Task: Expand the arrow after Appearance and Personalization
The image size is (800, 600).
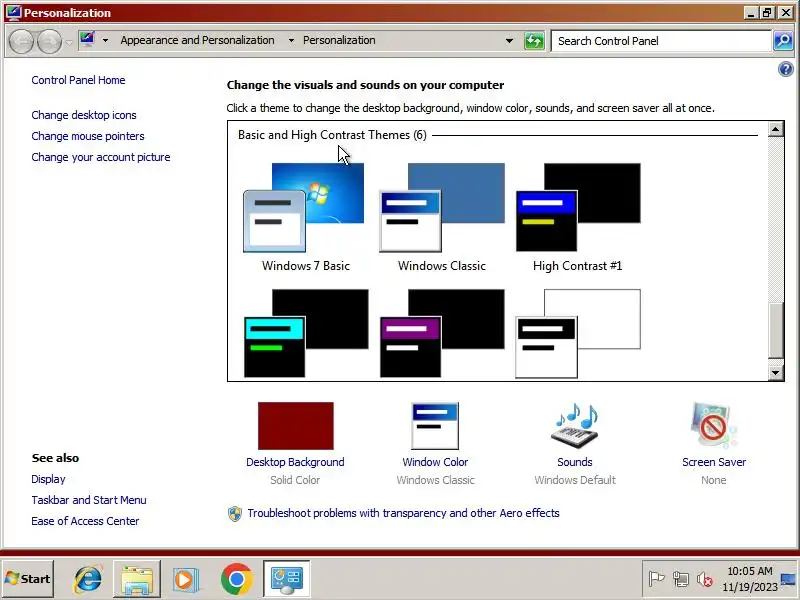Action: pos(291,40)
